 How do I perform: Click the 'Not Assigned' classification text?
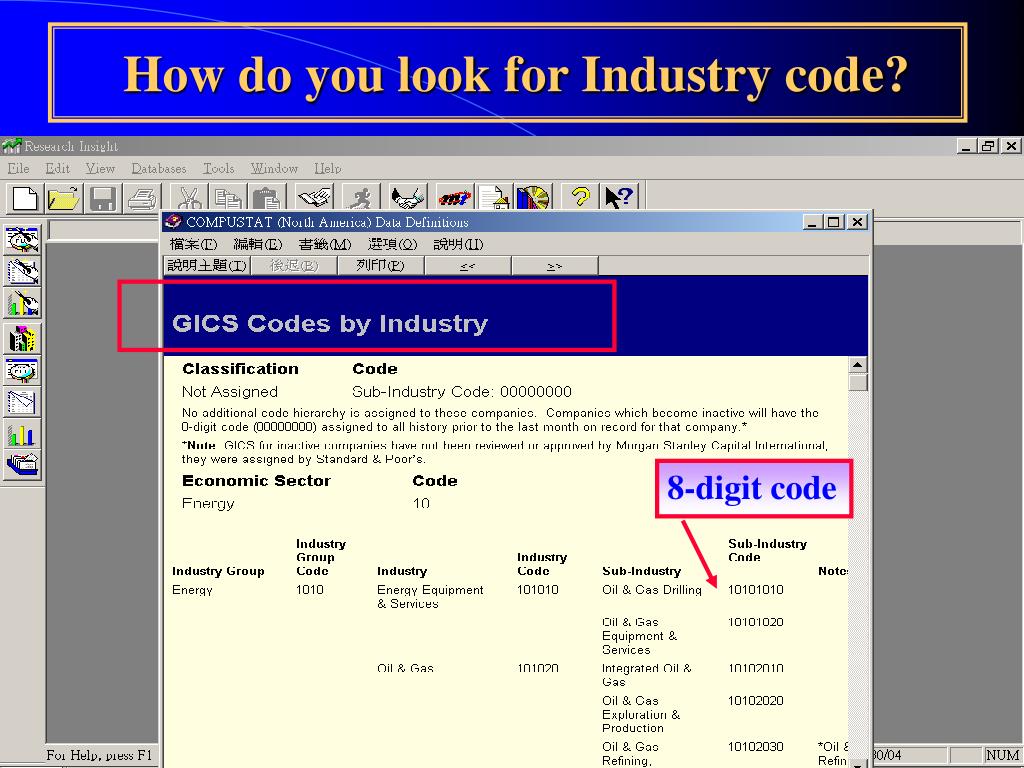click(230, 392)
